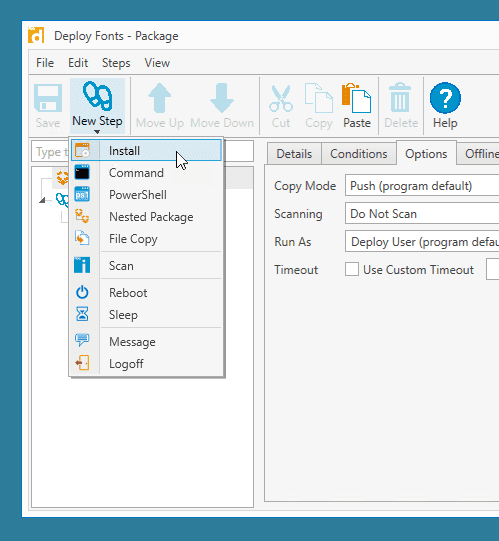Open the File menu
The height and width of the screenshot is (541, 499).
[45, 63]
